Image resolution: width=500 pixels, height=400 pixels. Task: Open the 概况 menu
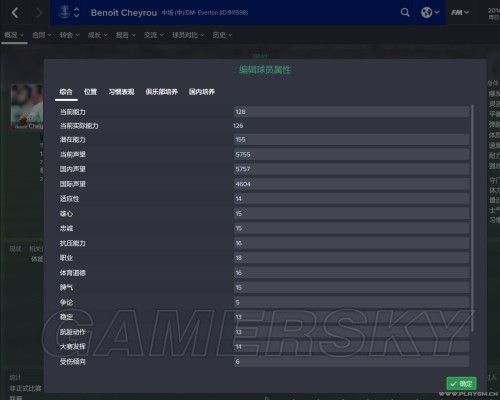pos(14,35)
